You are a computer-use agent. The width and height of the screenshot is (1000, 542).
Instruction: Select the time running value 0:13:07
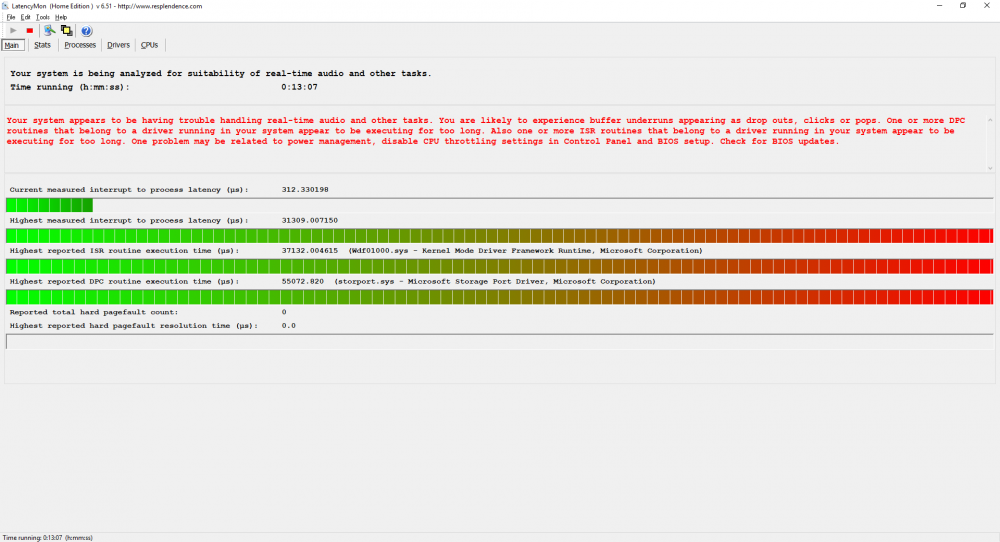click(x=299, y=87)
